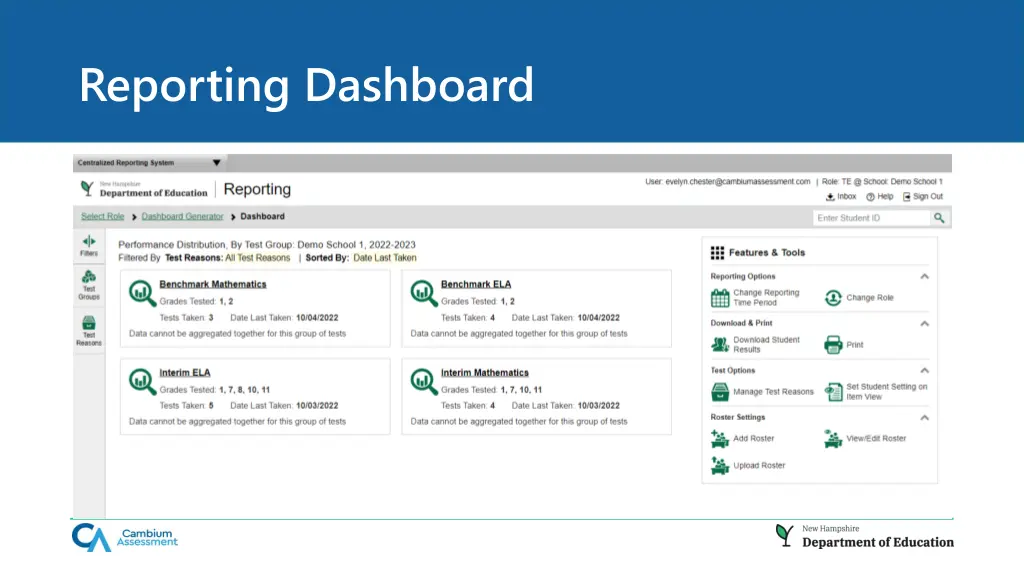Click the user email evelyn.chester@cambiumassessment.com
This screenshot has height=576, width=1024.
tap(737, 182)
